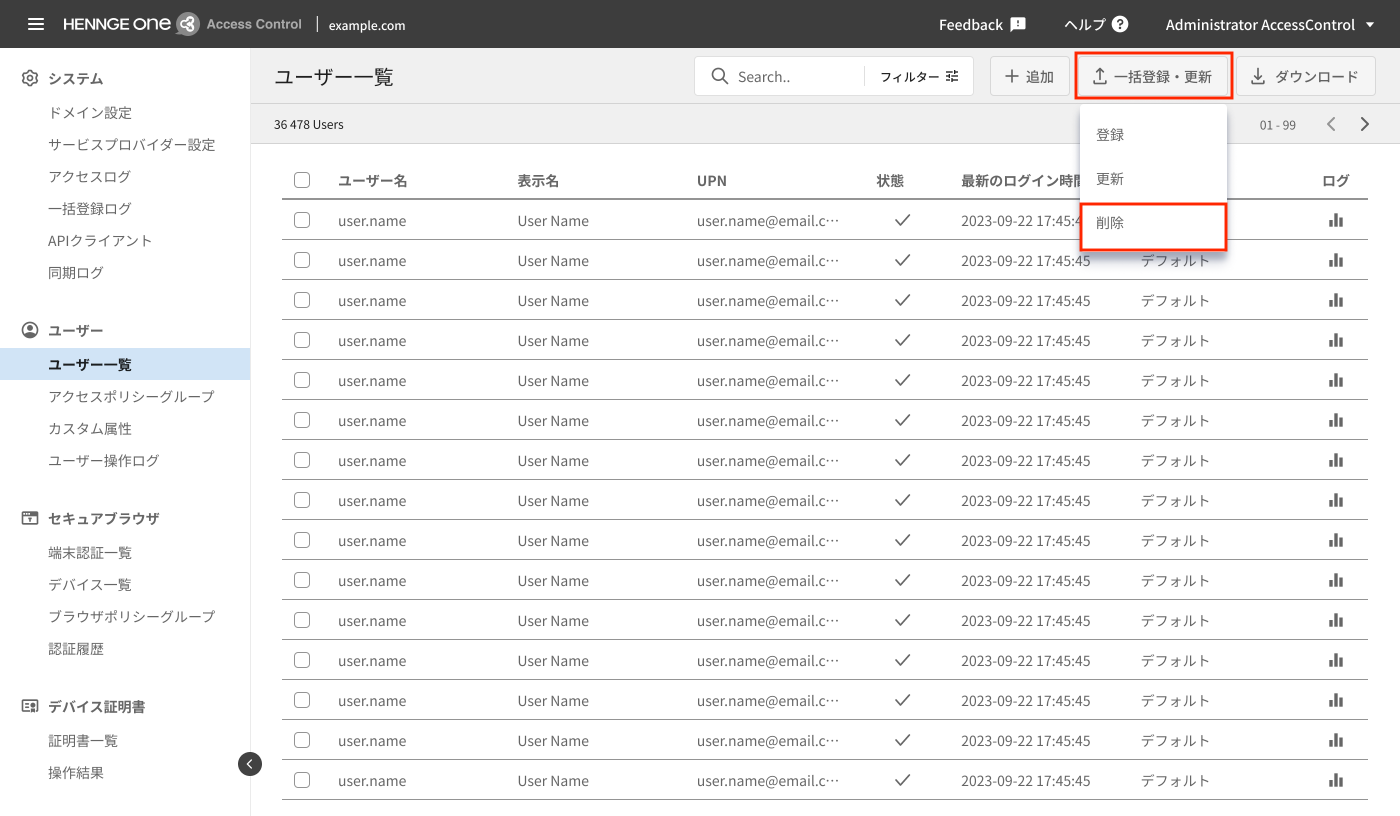Click the システム section heading
Screen dimensions: 1400x816
tap(76, 78)
